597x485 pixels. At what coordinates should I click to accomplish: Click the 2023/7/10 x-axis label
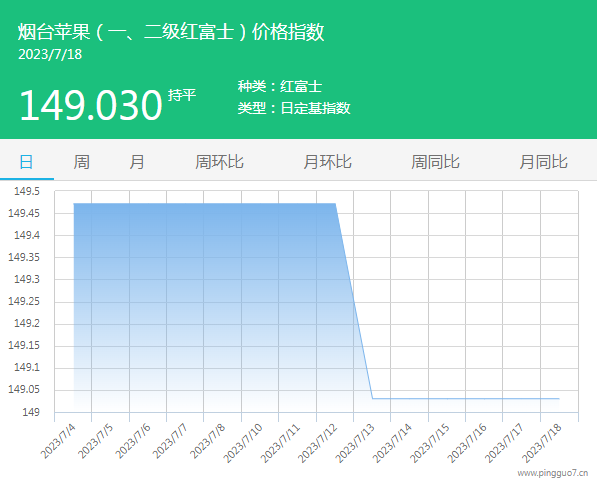coord(243,443)
